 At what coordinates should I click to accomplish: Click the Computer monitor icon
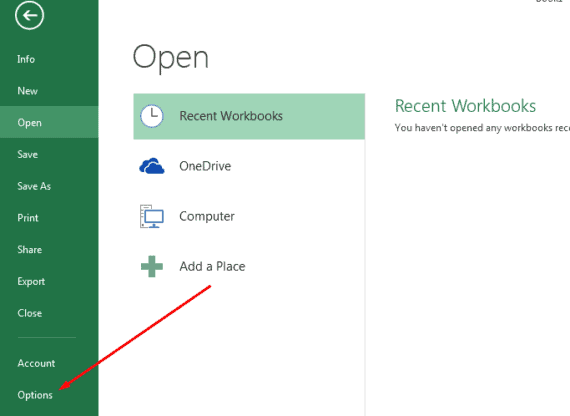(152, 216)
